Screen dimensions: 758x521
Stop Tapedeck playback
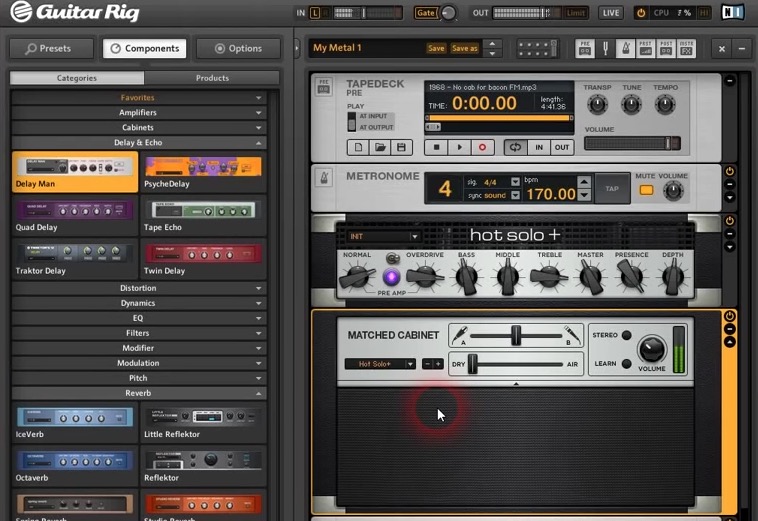point(437,147)
